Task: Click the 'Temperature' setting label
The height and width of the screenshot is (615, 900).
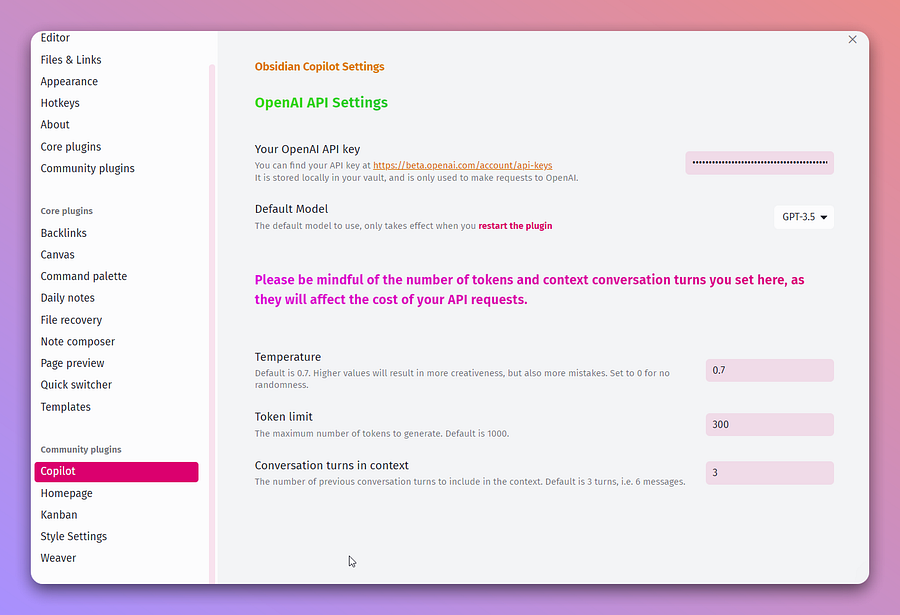Action: [288, 357]
